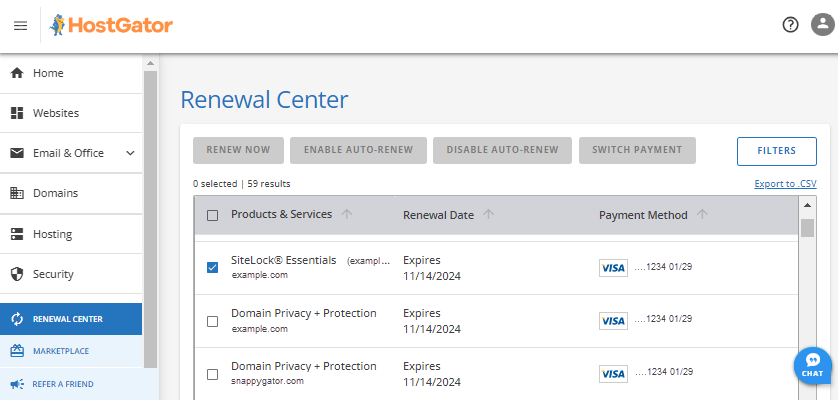The width and height of the screenshot is (838, 400).
Task: Click the Domains building icon
Action: [x=17, y=193]
